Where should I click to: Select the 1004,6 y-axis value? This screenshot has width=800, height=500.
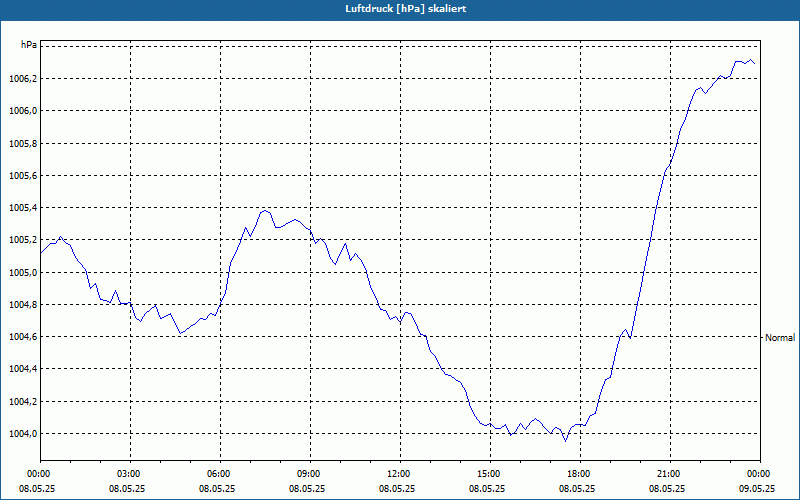[23, 337]
